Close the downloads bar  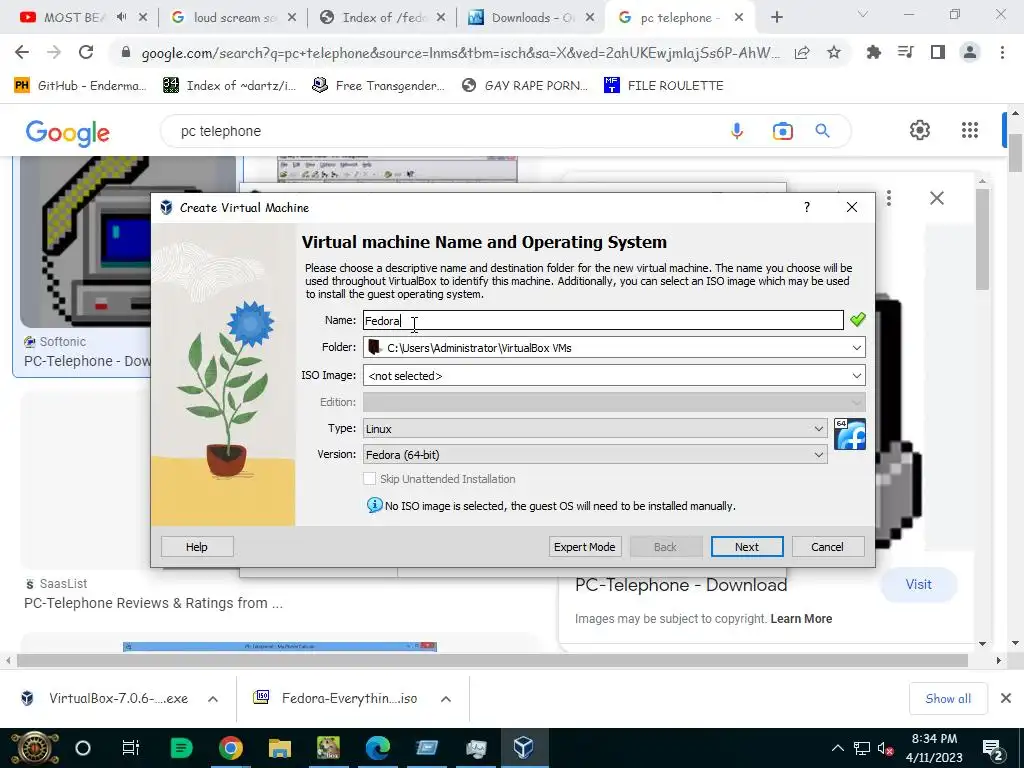(x=1006, y=698)
